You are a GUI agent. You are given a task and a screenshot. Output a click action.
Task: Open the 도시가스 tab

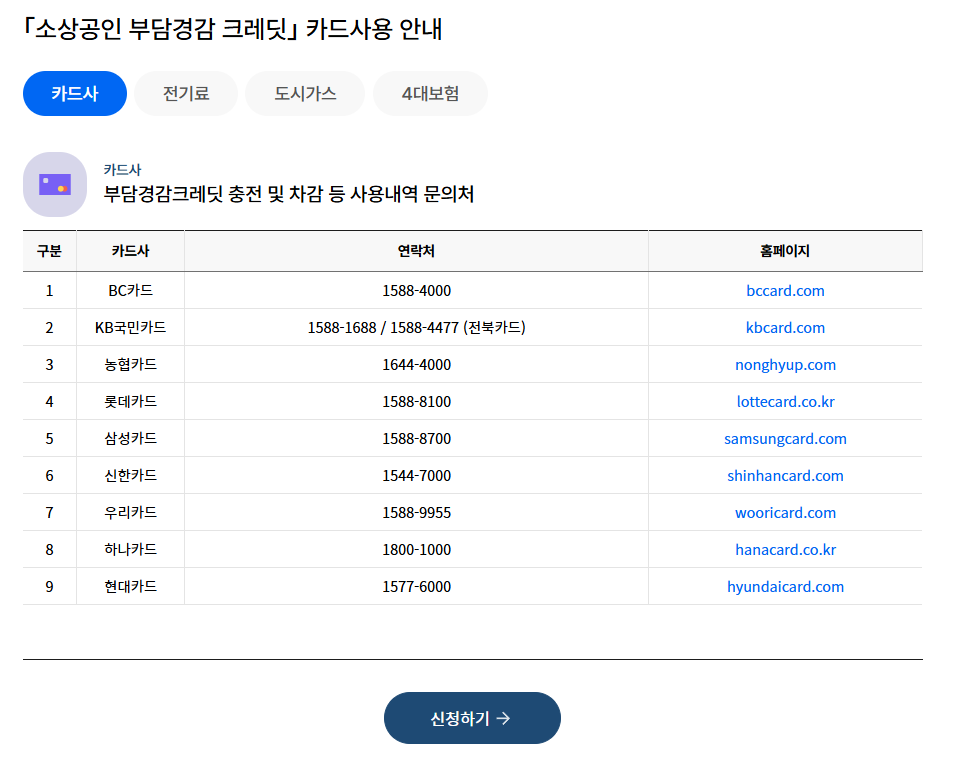305,93
